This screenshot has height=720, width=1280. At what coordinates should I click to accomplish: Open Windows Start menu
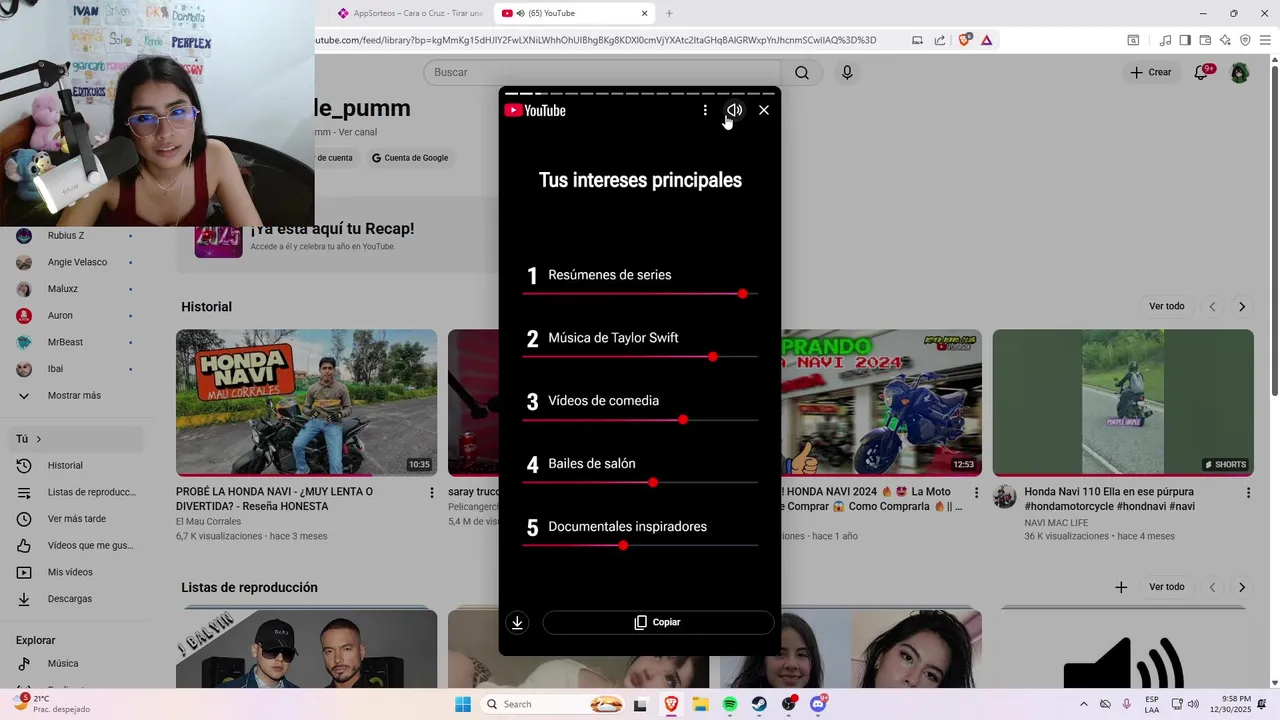(463, 704)
